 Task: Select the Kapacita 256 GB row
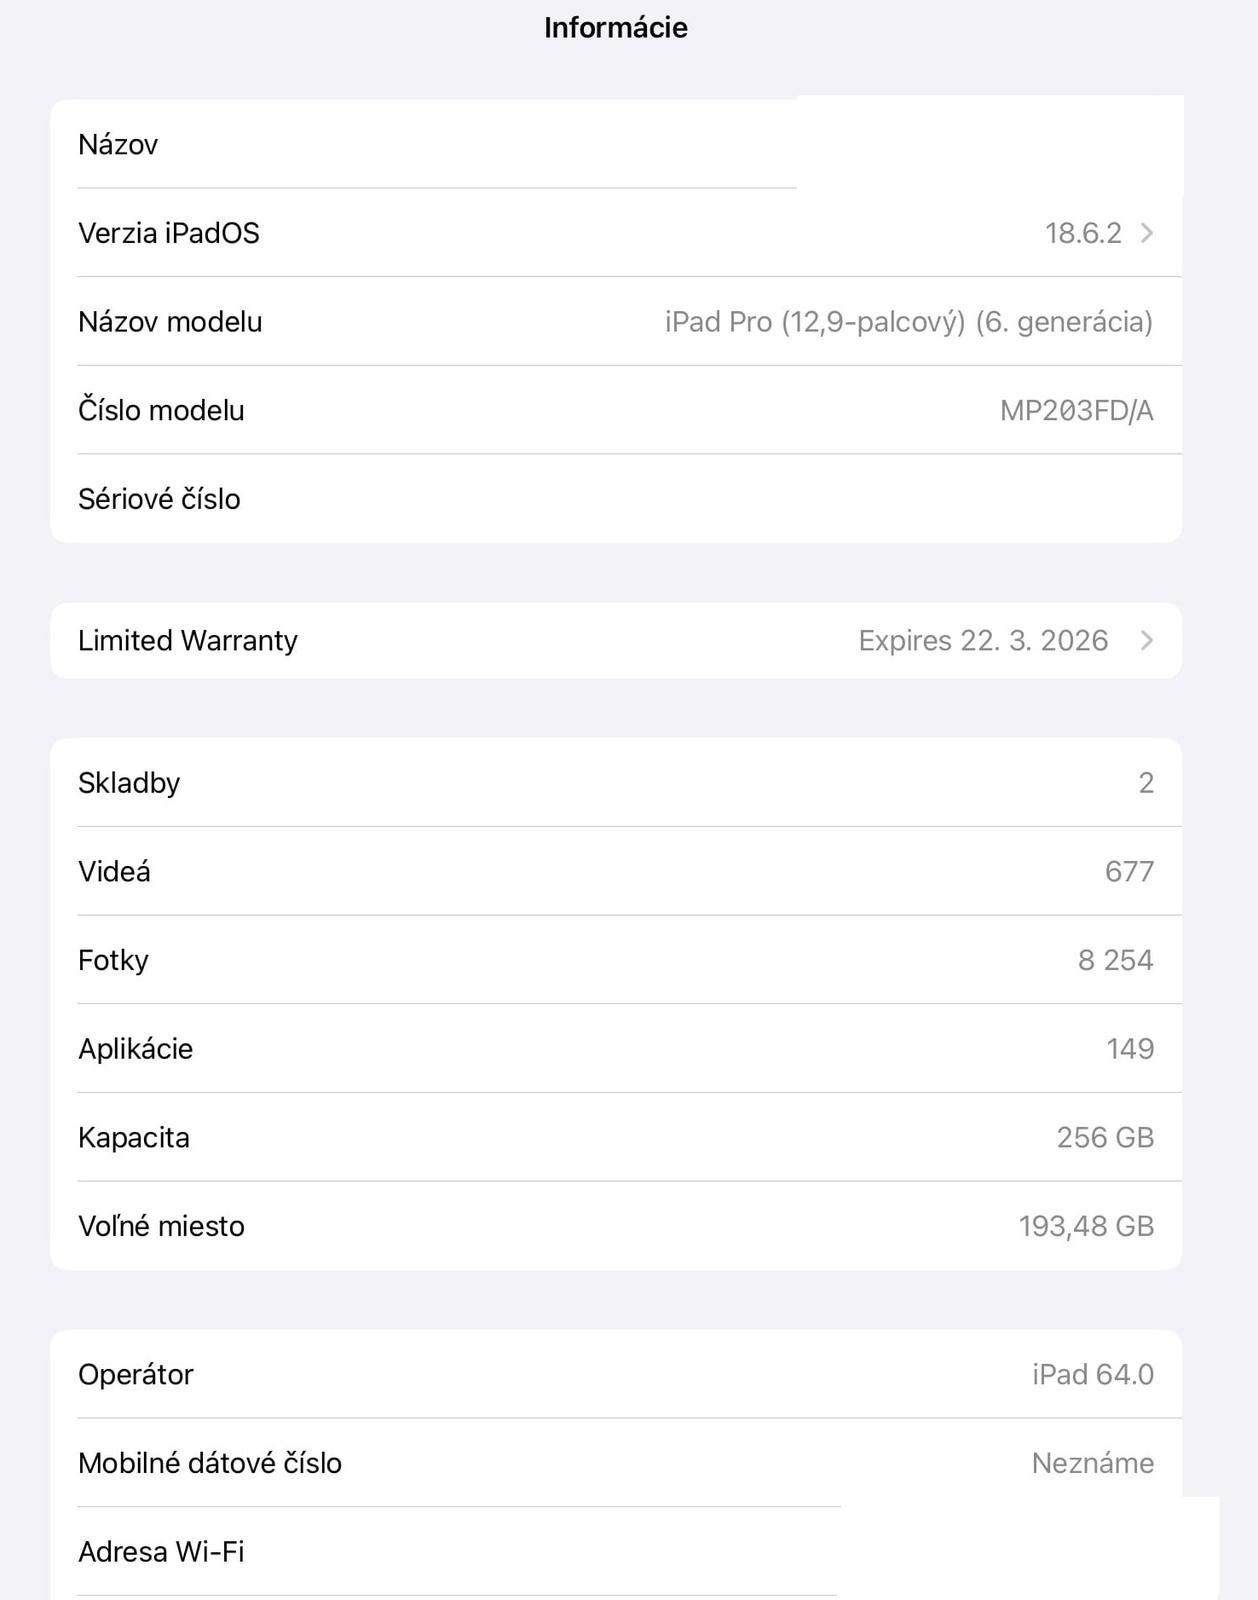pyautogui.click(x=615, y=1137)
